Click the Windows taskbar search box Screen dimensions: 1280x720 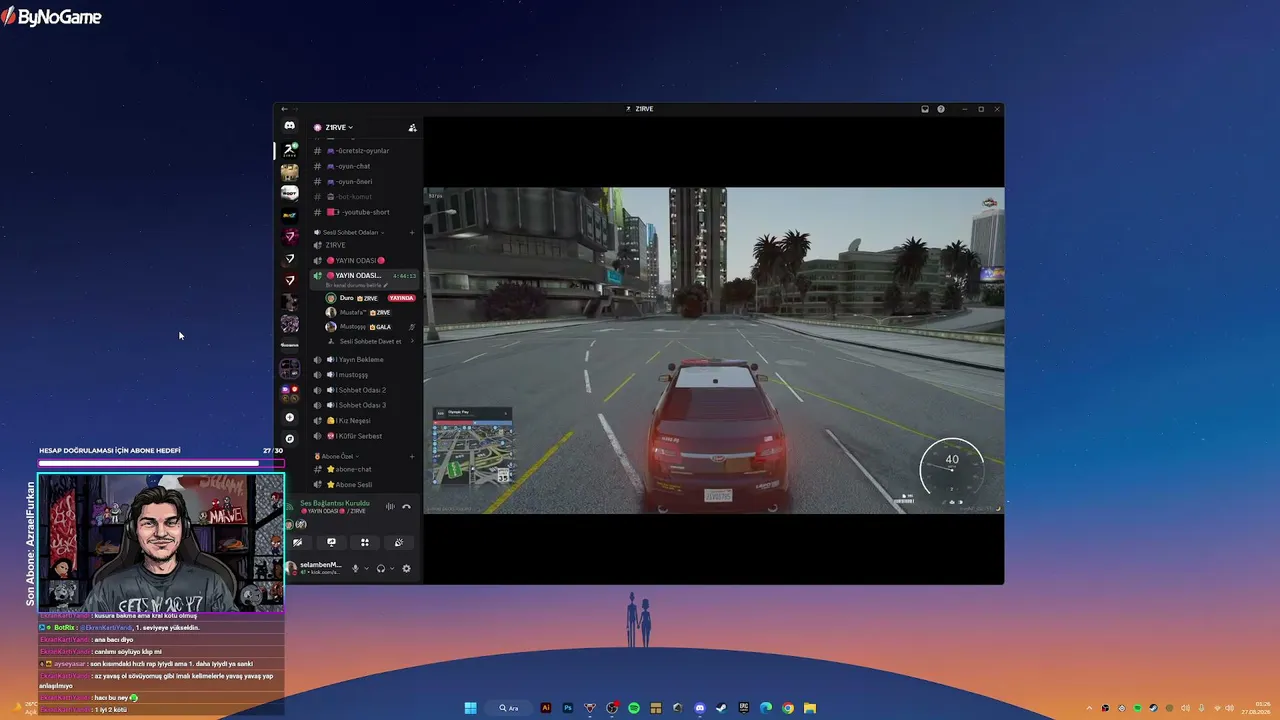[508, 708]
